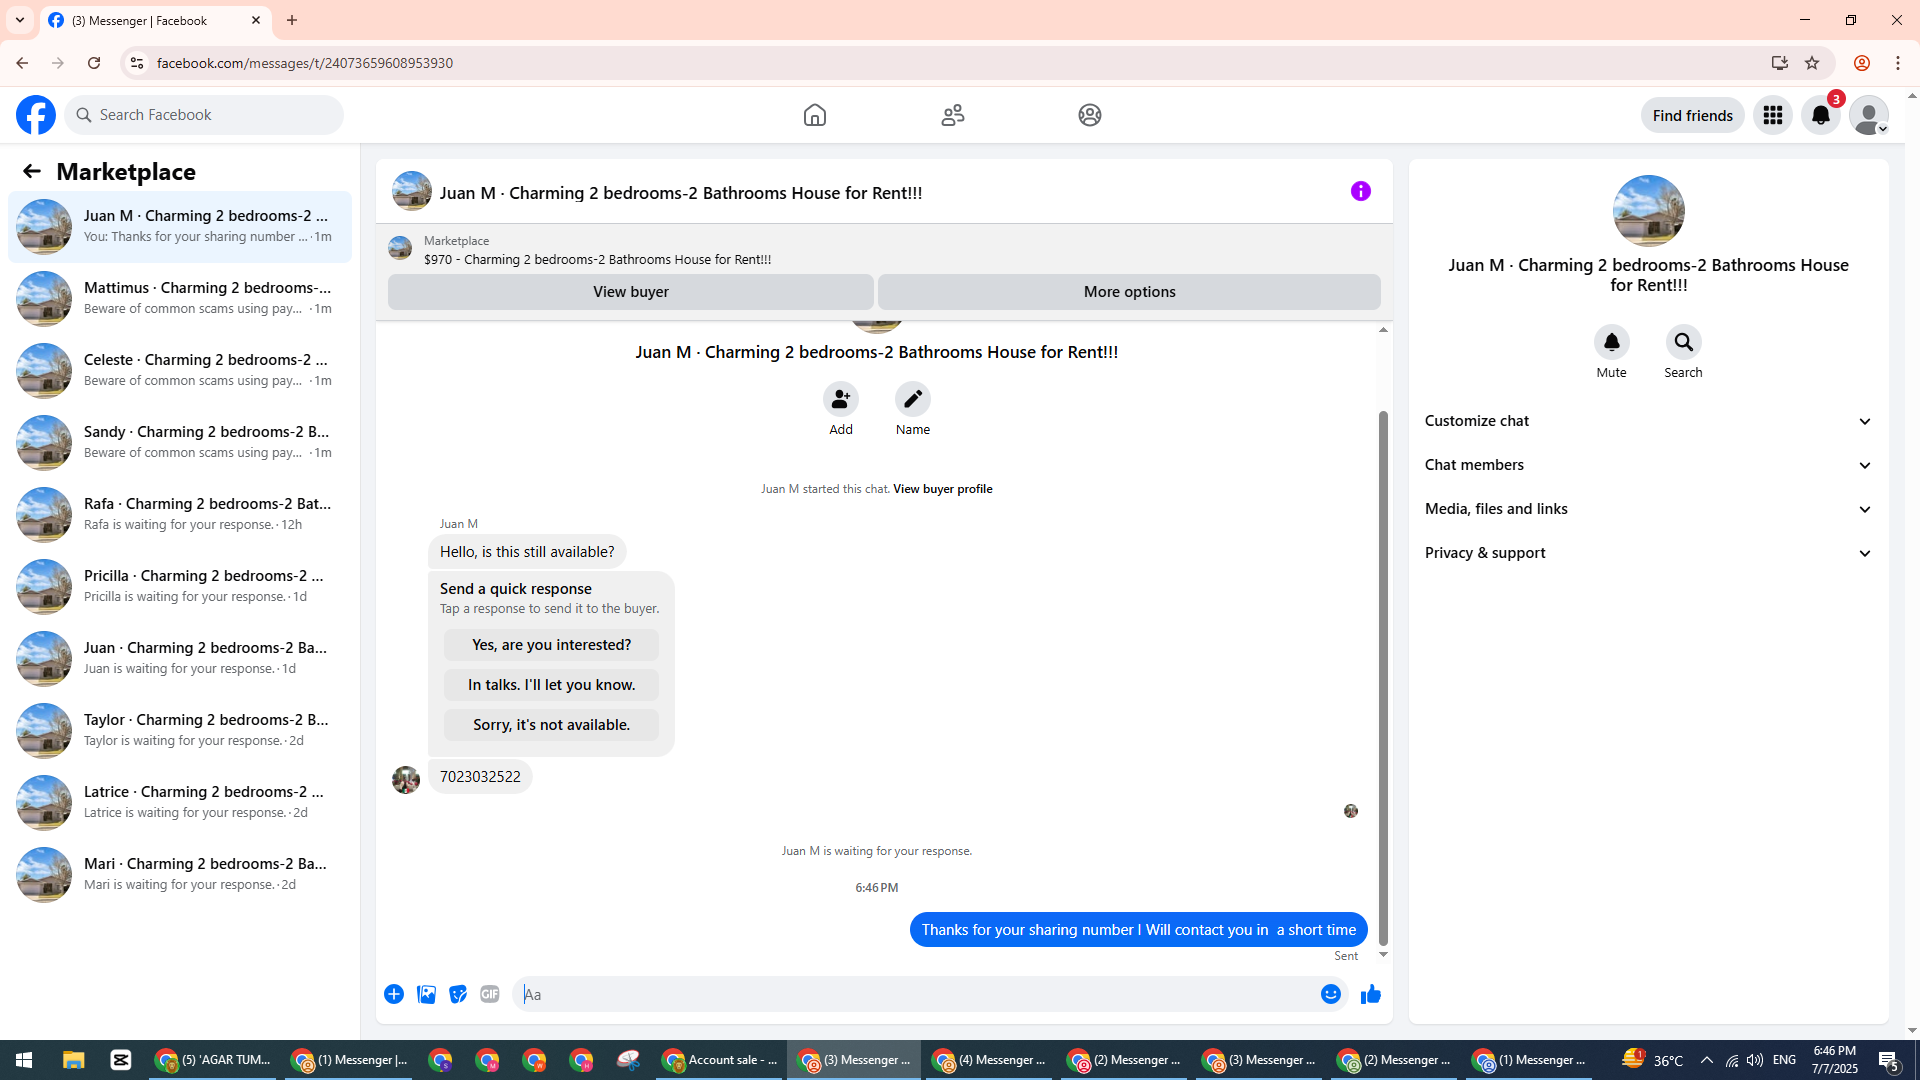Click the attach photo icon
The image size is (1920, 1080).
click(426, 994)
